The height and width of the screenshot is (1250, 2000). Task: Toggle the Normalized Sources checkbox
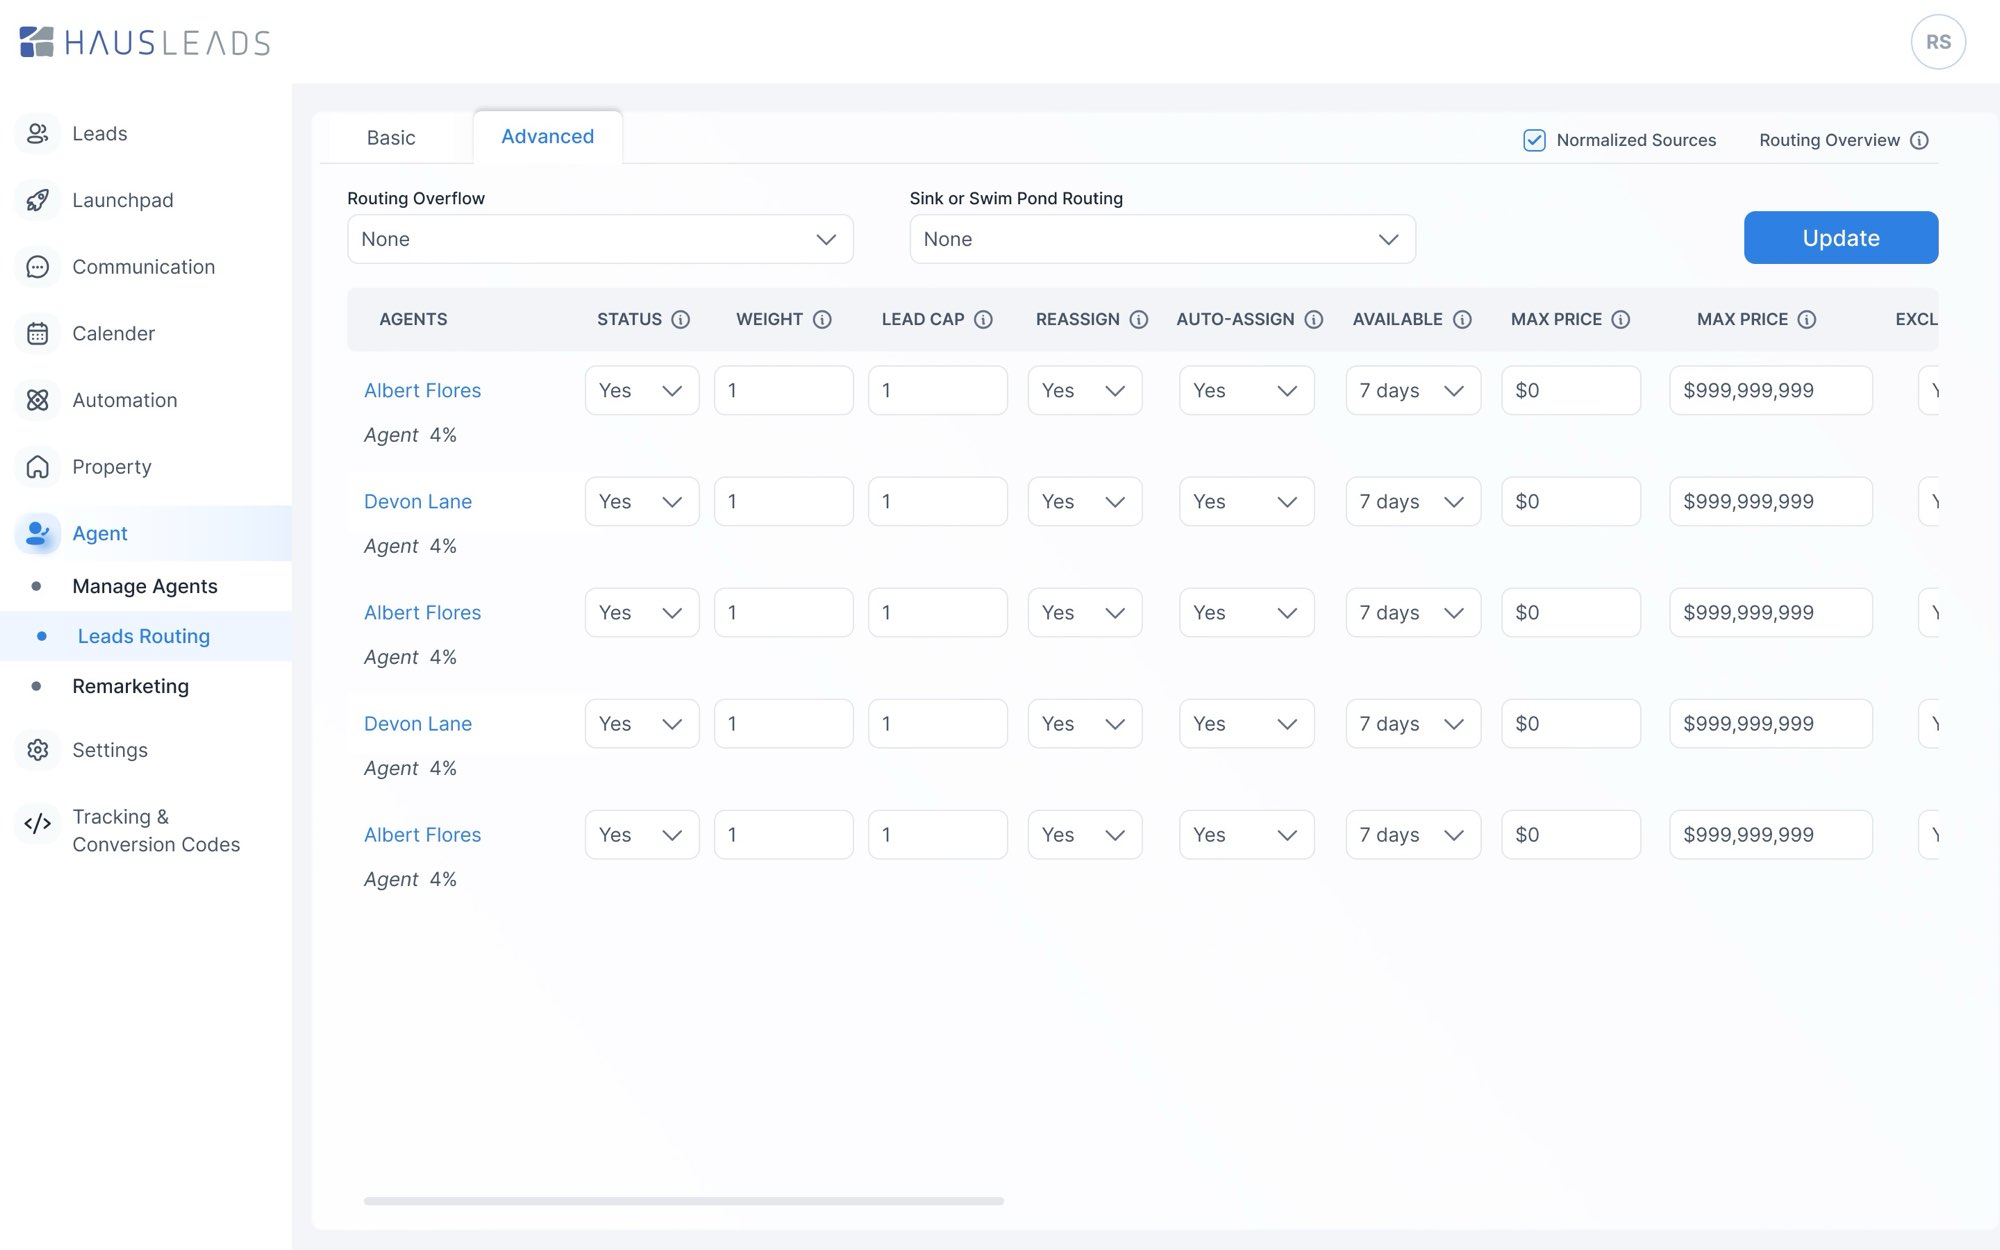click(1534, 140)
